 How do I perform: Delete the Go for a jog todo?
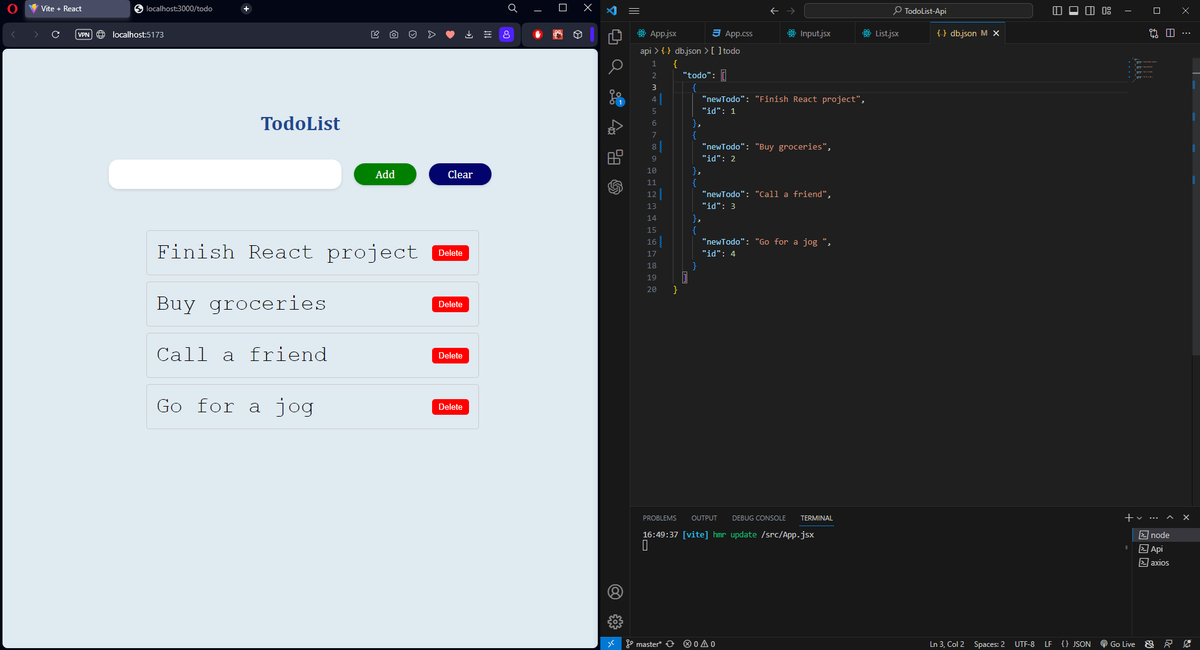(450, 407)
